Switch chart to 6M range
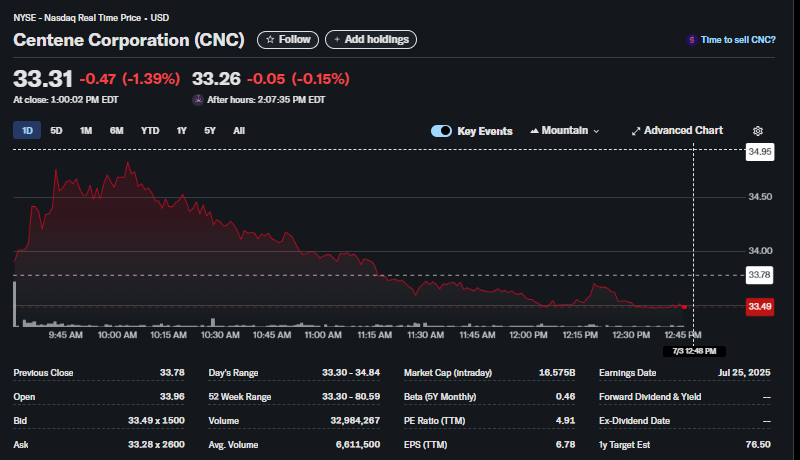 point(116,131)
